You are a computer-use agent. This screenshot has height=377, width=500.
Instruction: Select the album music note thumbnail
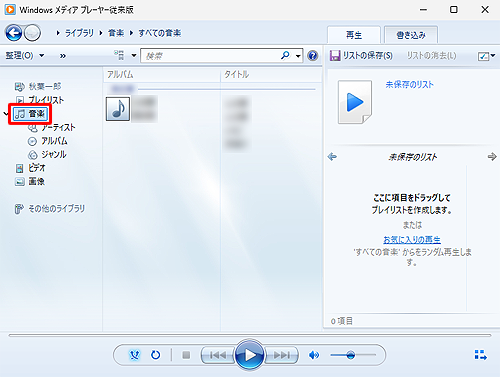(118, 109)
